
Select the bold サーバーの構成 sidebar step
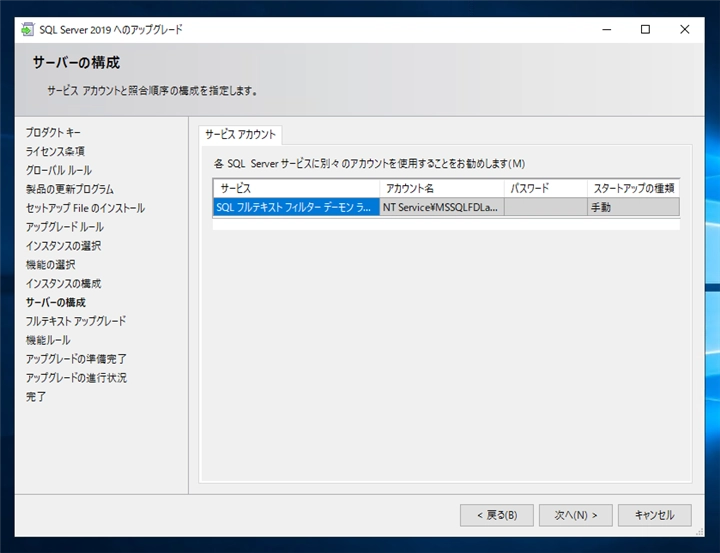coord(56,302)
